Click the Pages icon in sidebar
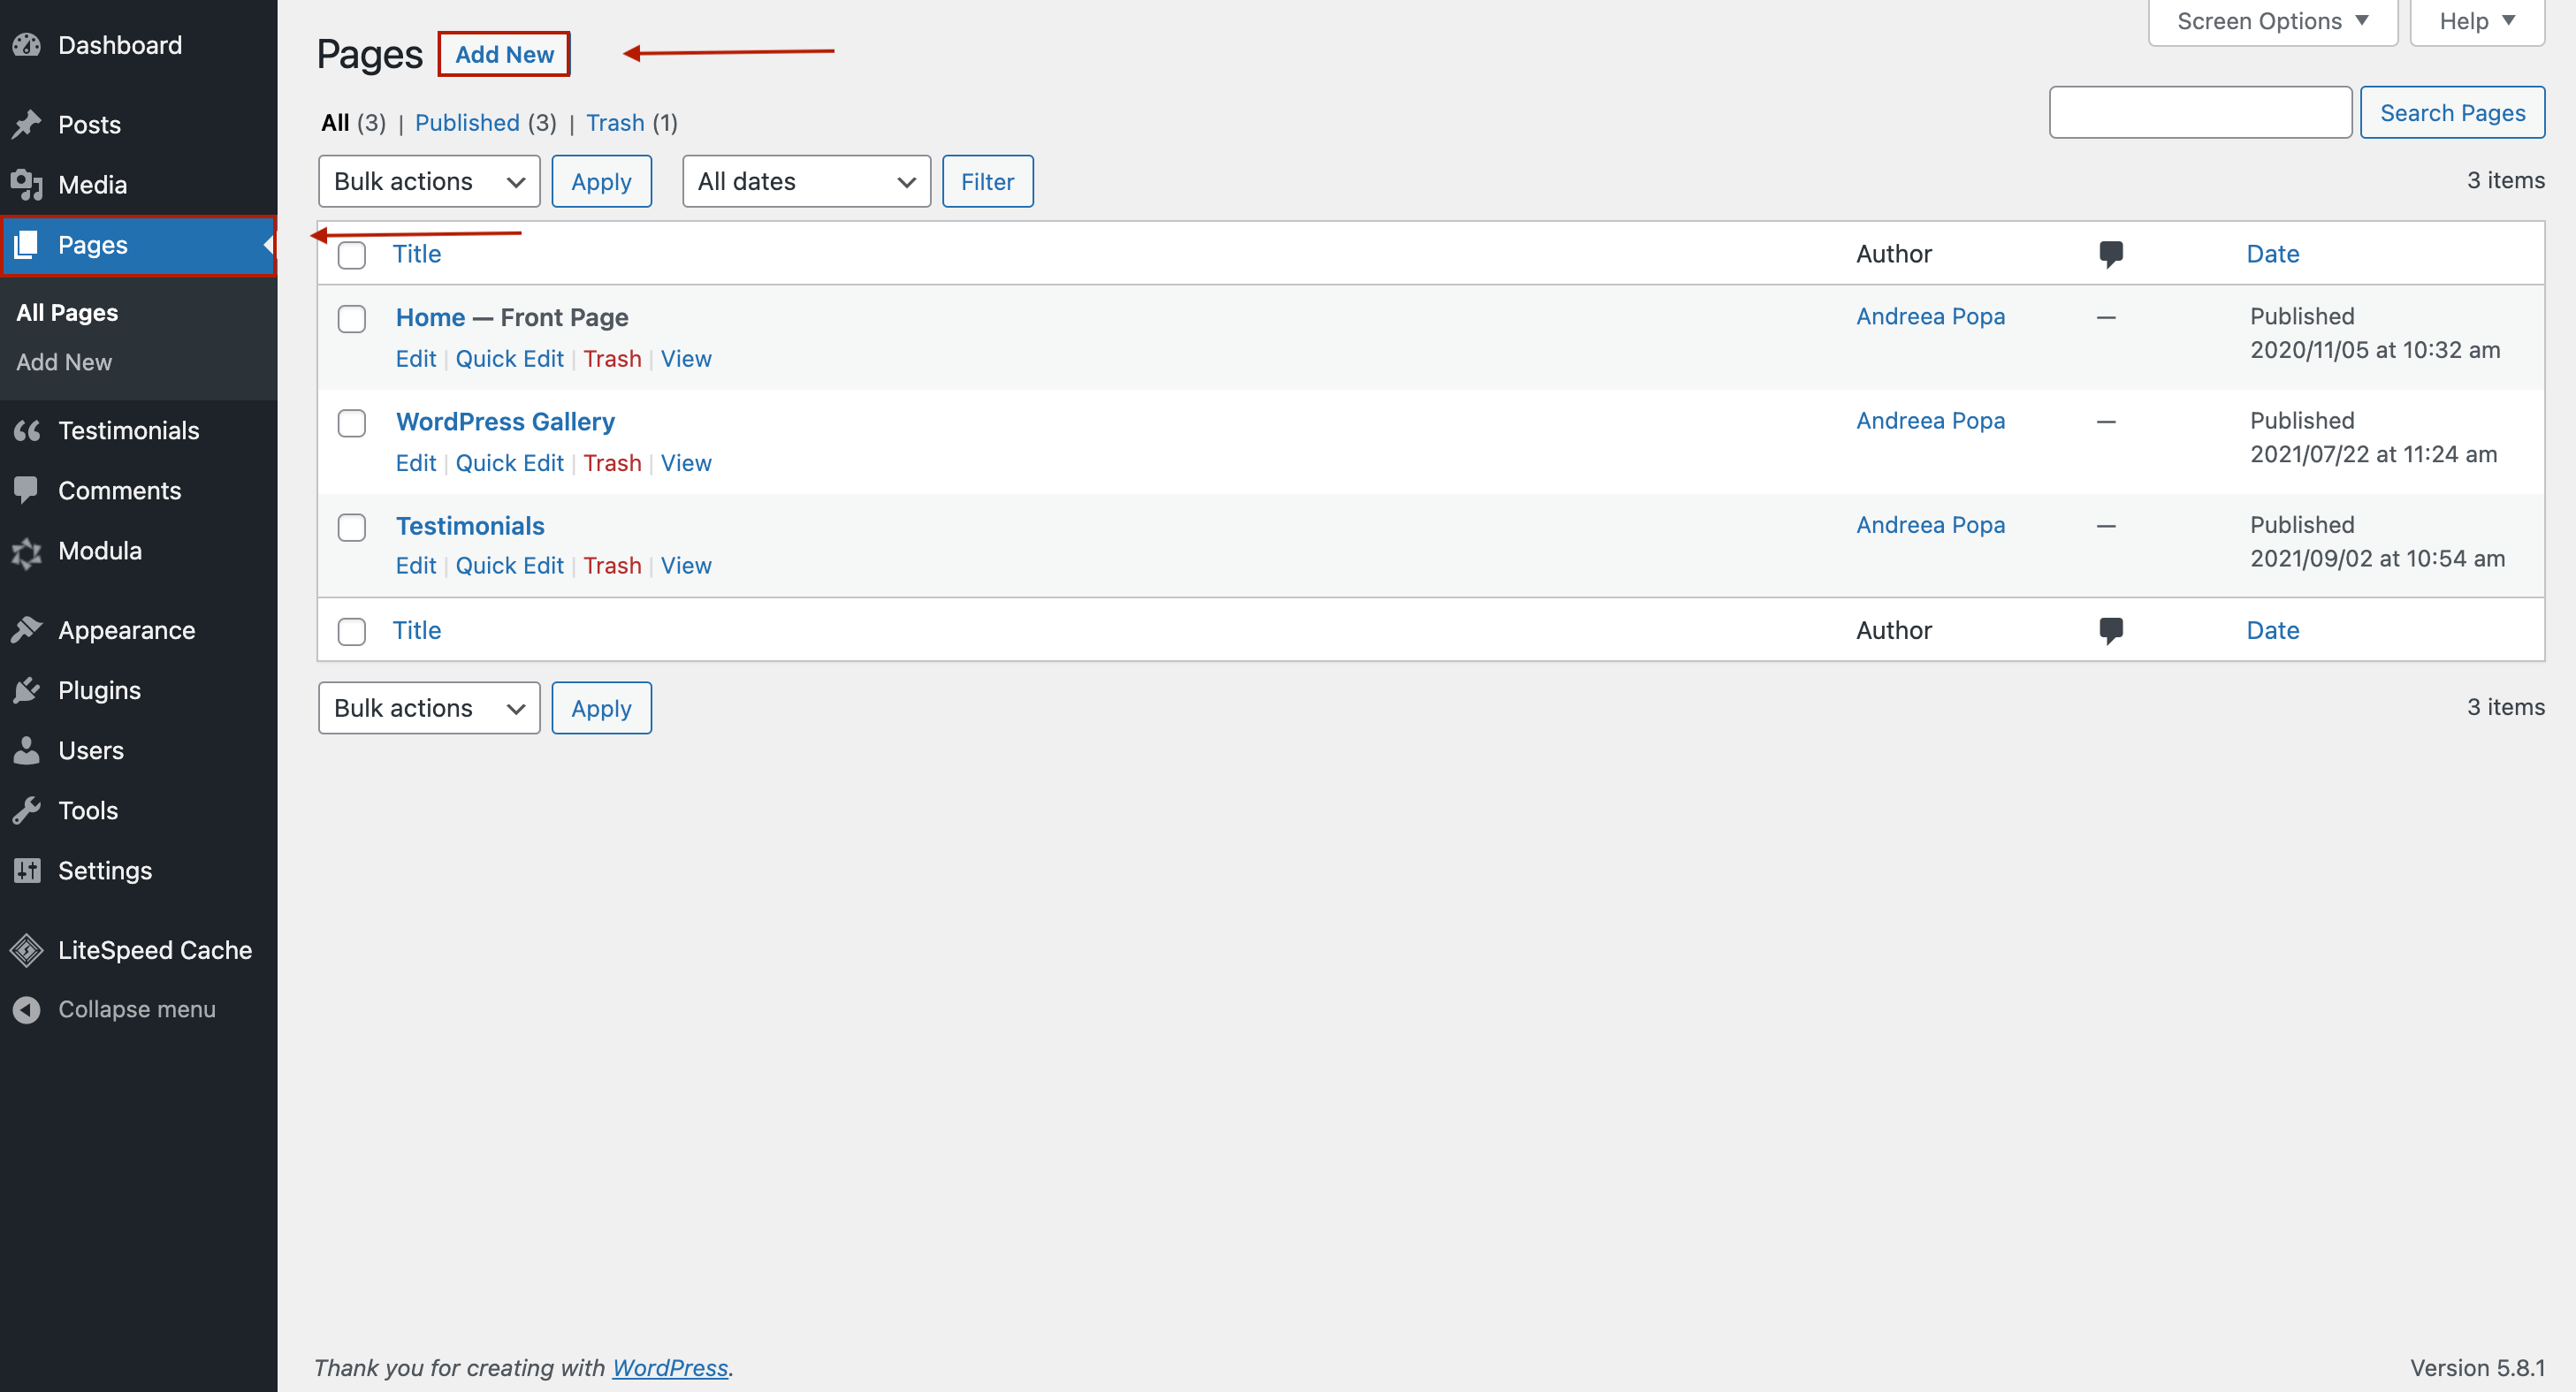The image size is (2576, 1392). [29, 243]
